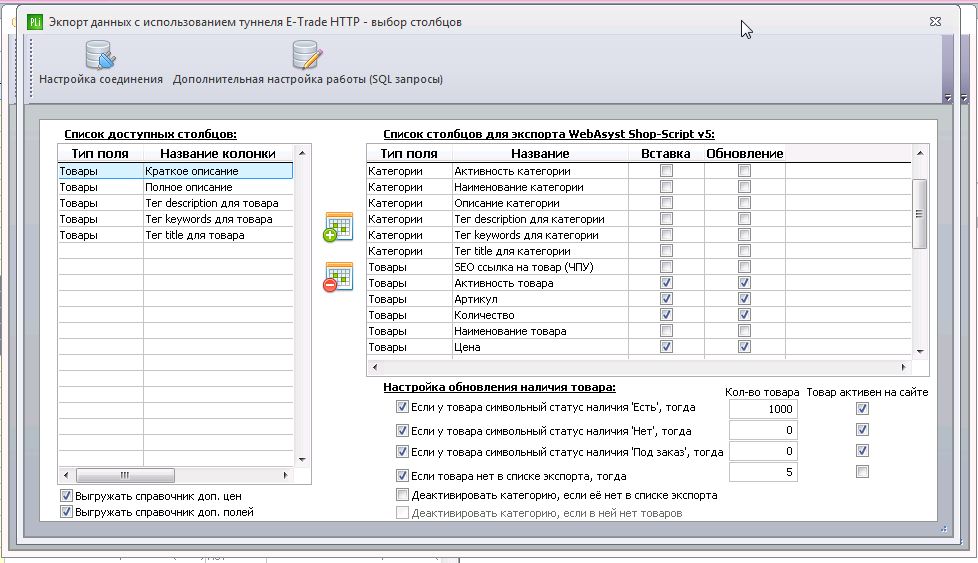978x563 pixels.
Task: Toggle Вставка checkbox for 'SEO ссылка на товар'
Action: point(667,267)
